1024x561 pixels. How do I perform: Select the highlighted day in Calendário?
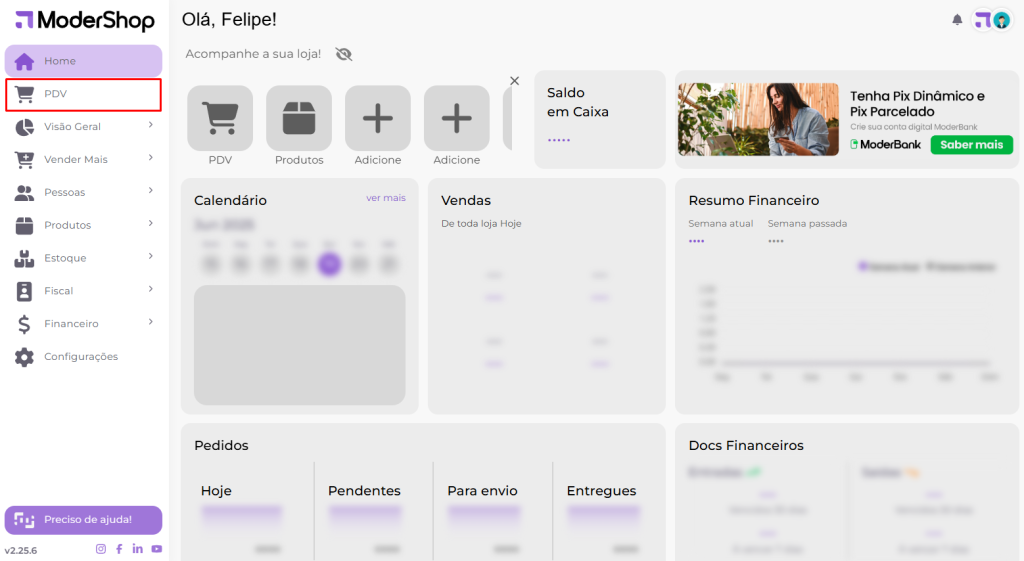click(x=329, y=264)
